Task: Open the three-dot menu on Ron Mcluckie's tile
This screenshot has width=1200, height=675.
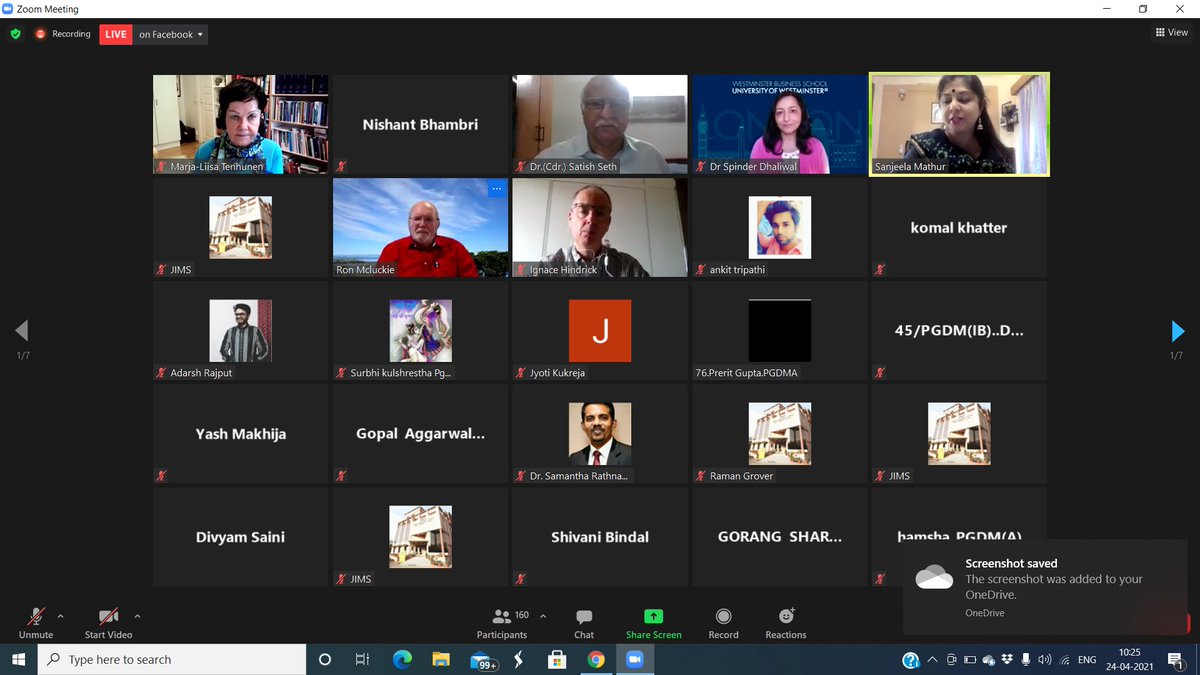Action: coord(497,188)
